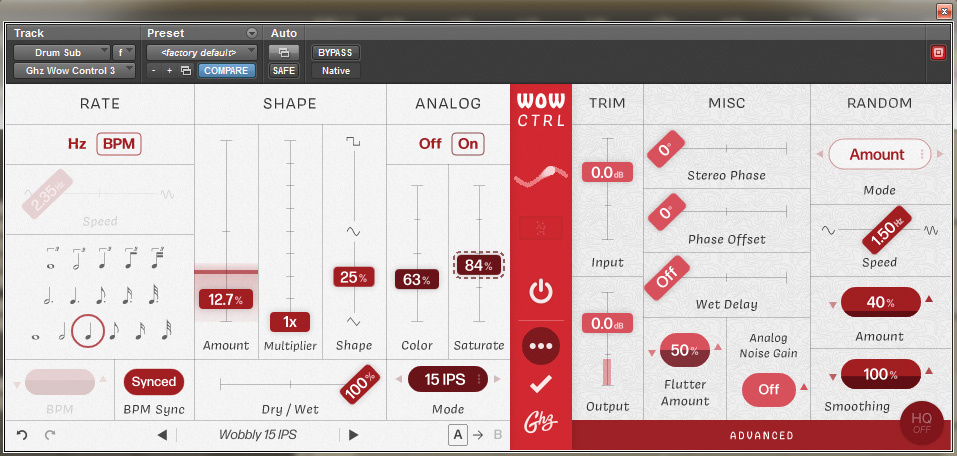
Task: Click the SAFE automation button
Action: pos(284,71)
